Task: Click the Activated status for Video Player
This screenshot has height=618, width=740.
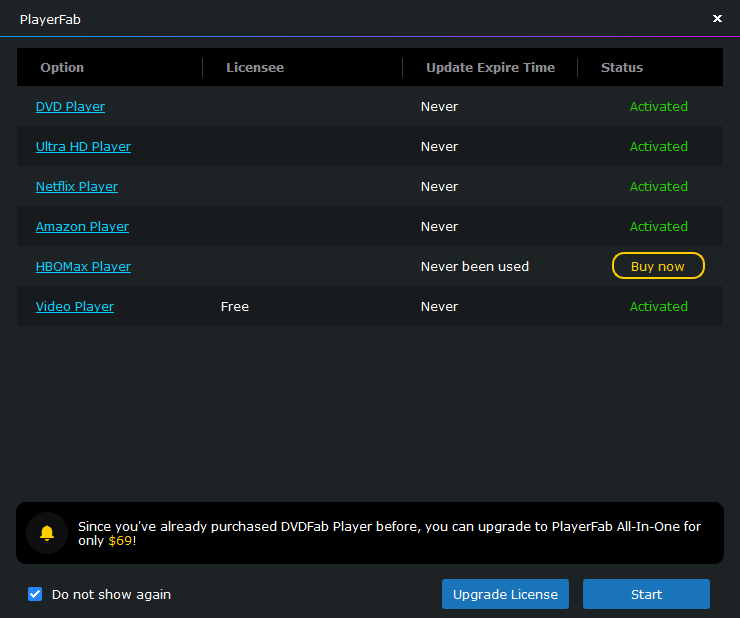Action: [x=658, y=307]
